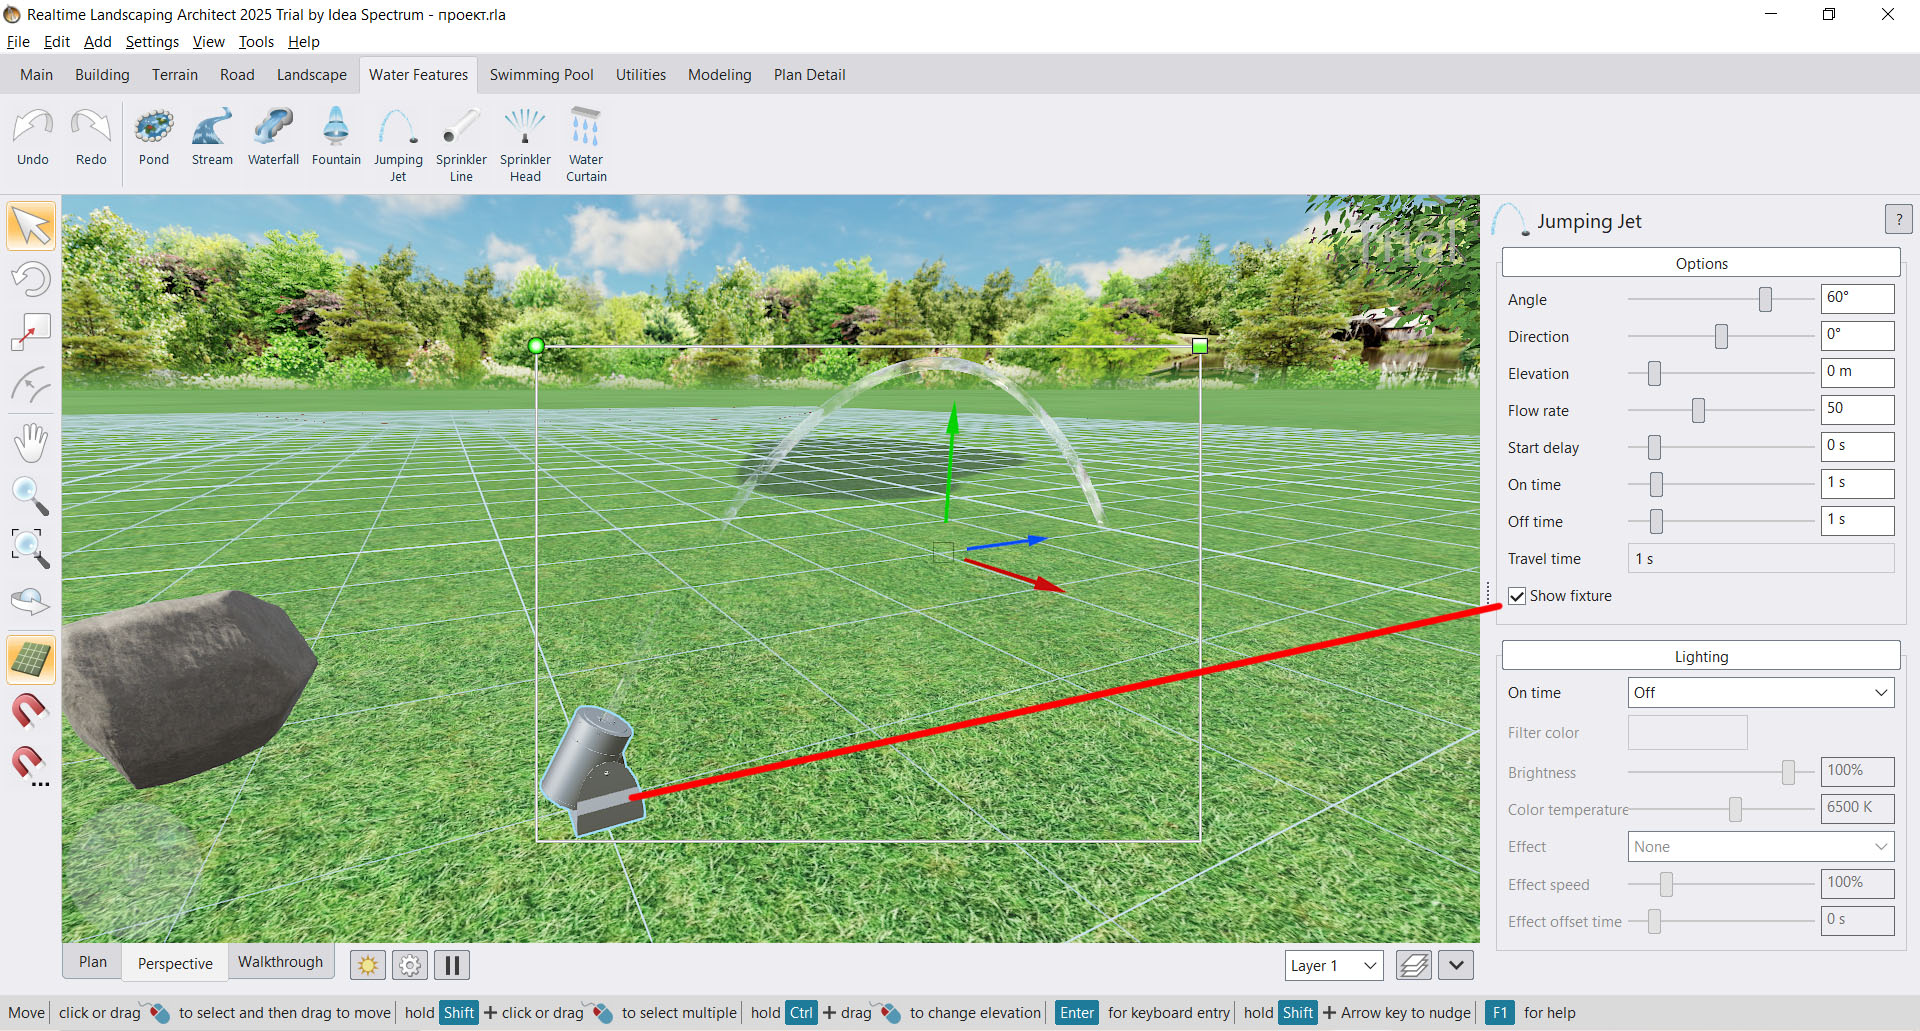Open the Lighting On time dropdown

[x=1760, y=693]
